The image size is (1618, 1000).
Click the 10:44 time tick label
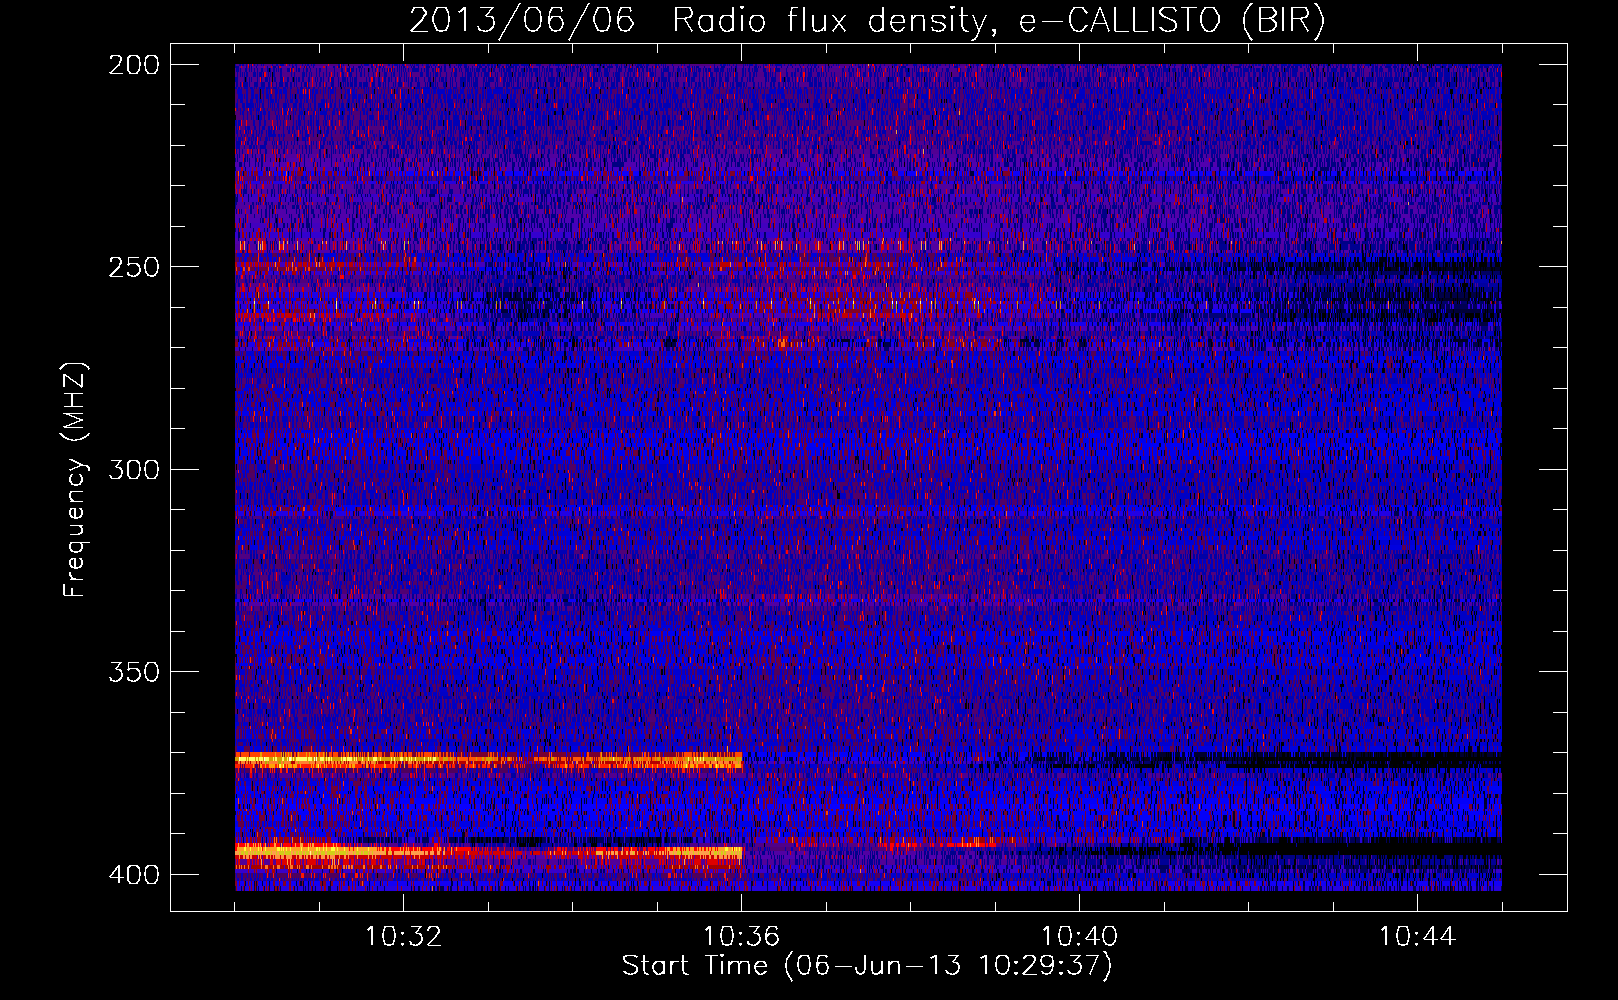pos(1417,937)
